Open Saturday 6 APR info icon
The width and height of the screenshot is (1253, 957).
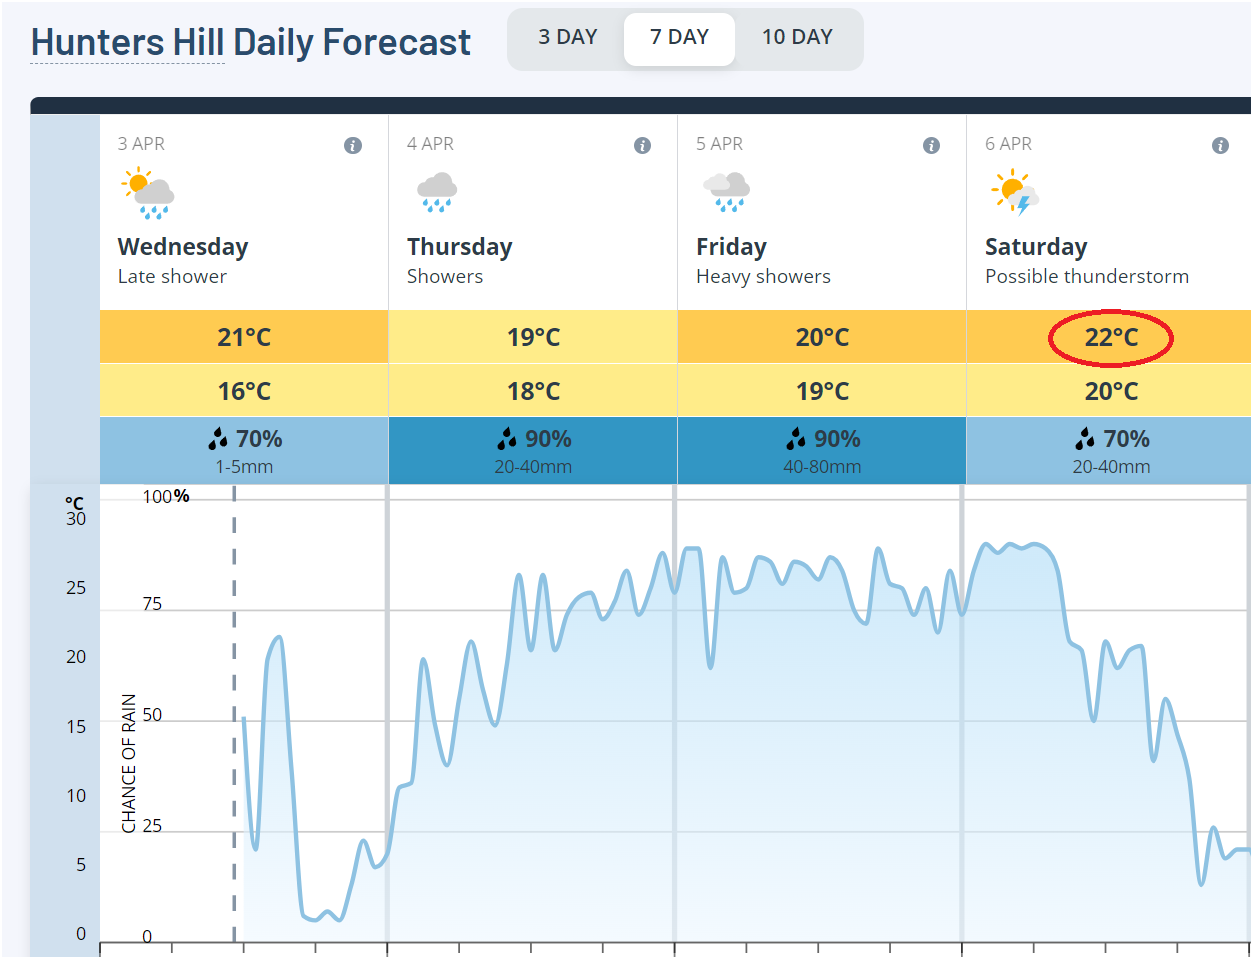[1220, 146]
